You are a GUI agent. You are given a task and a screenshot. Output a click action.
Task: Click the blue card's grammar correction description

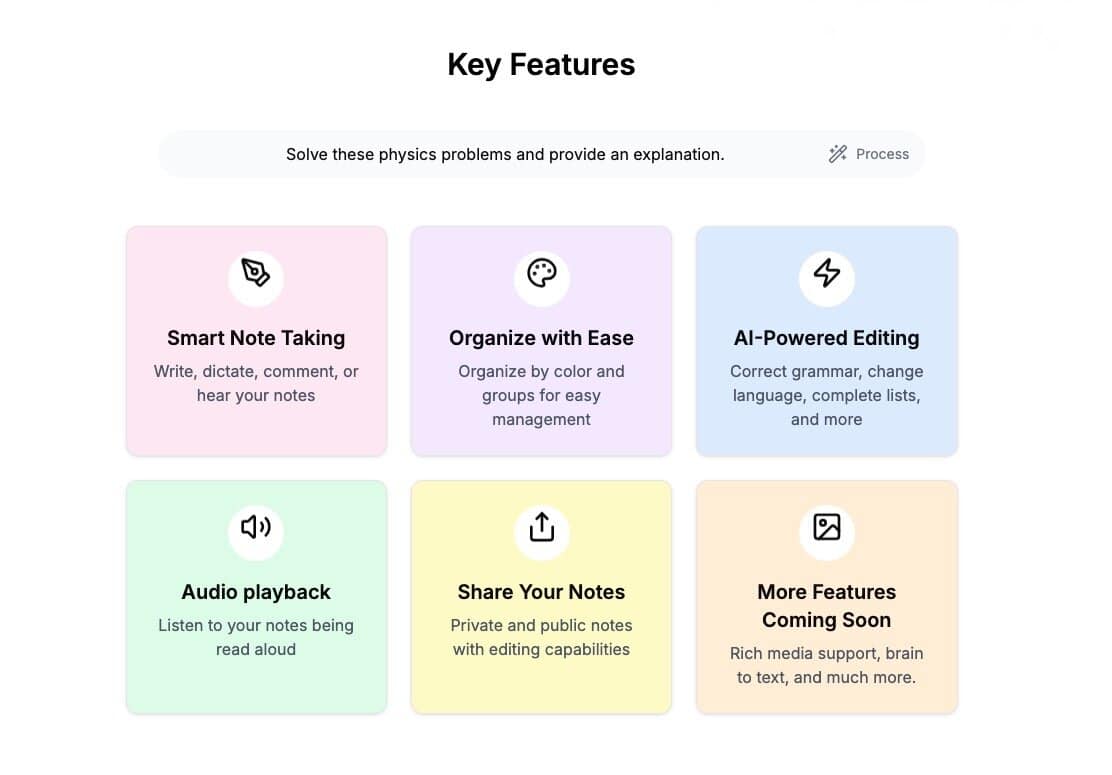pyautogui.click(x=826, y=395)
